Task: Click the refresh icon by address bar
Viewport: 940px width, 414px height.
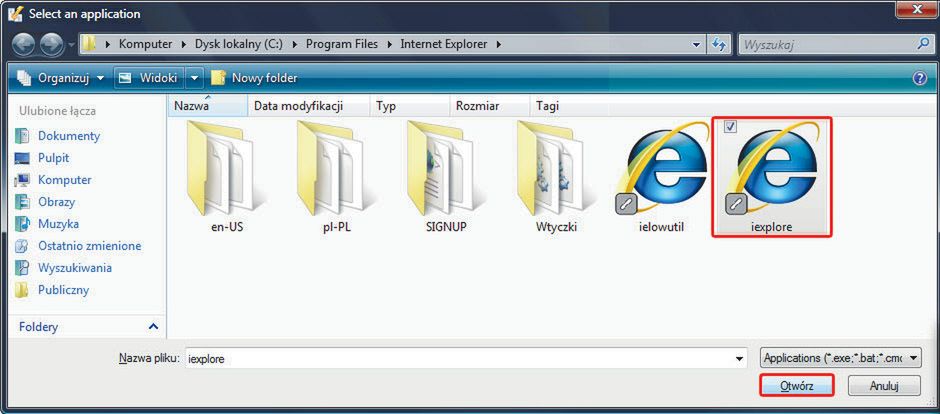Action: pyautogui.click(x=719, y=44)
